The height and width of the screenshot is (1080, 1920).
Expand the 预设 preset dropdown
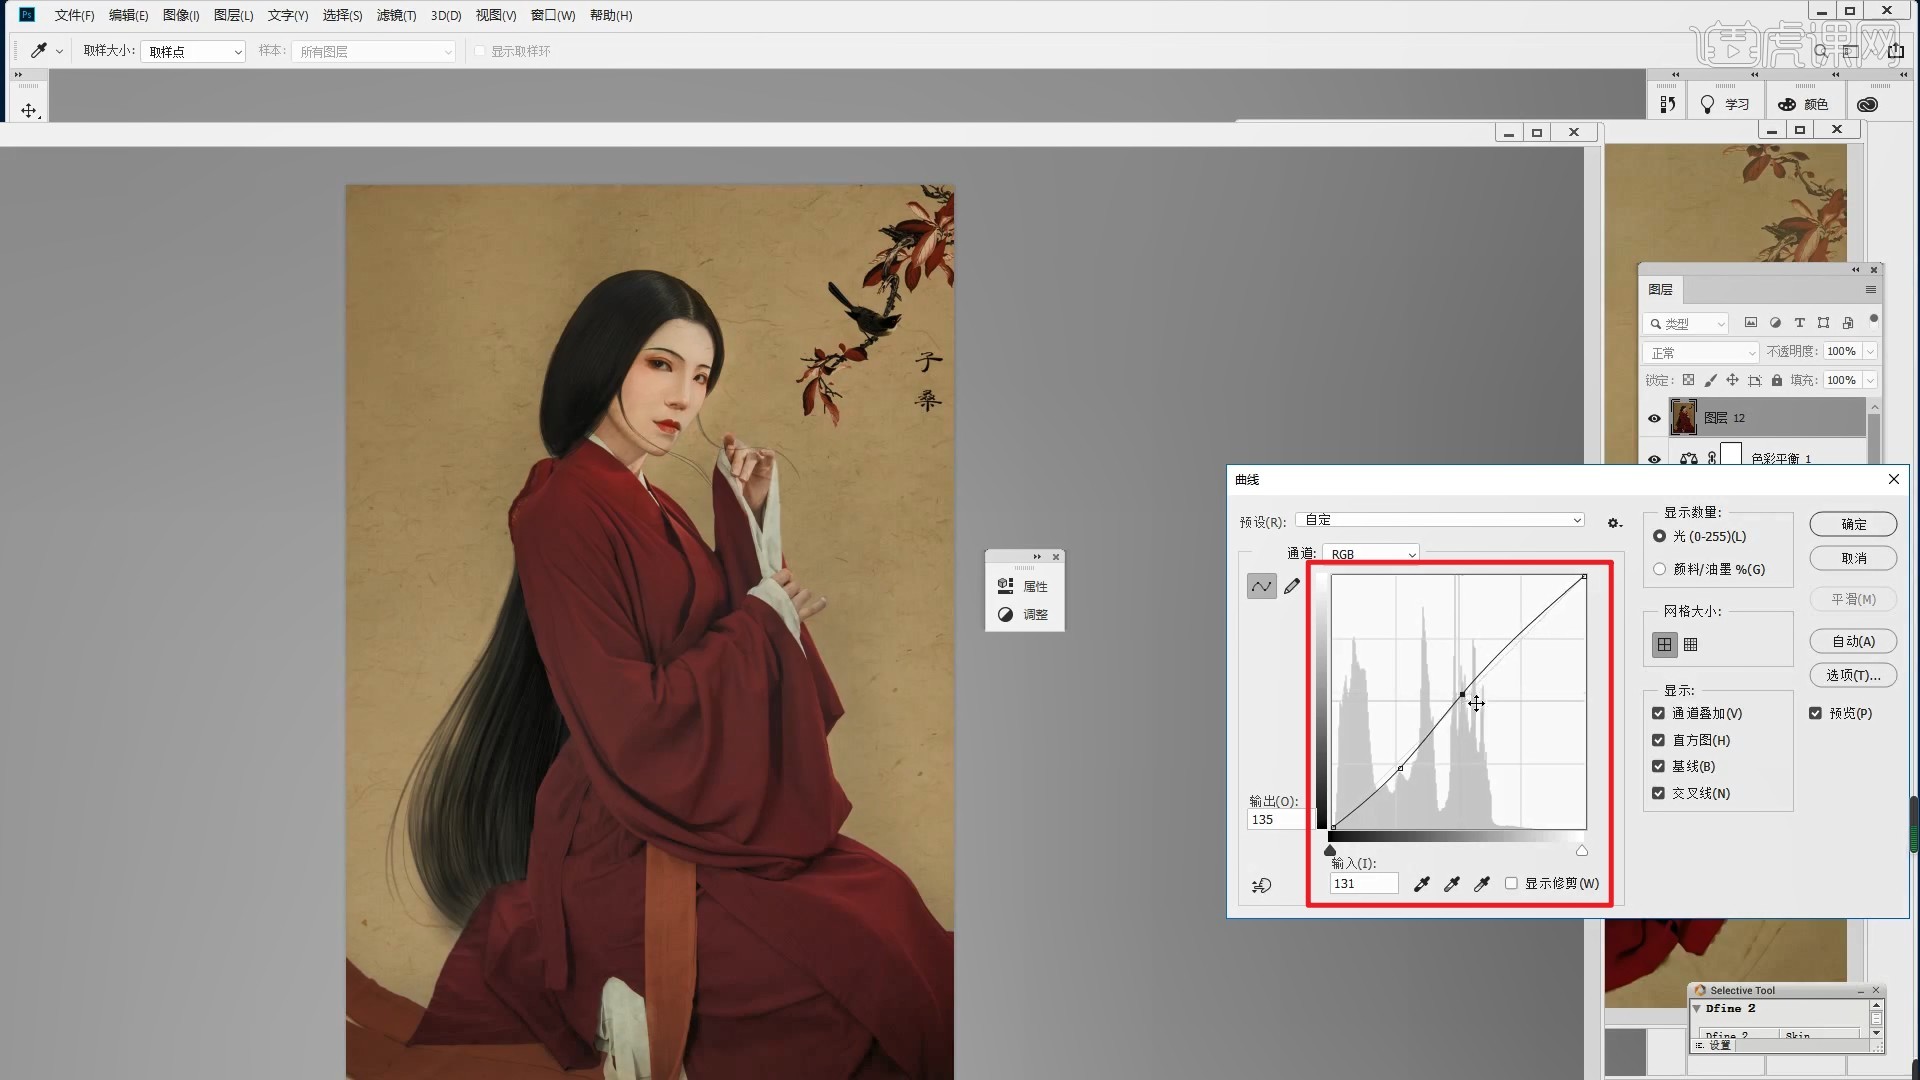[x=1440, y=520]
